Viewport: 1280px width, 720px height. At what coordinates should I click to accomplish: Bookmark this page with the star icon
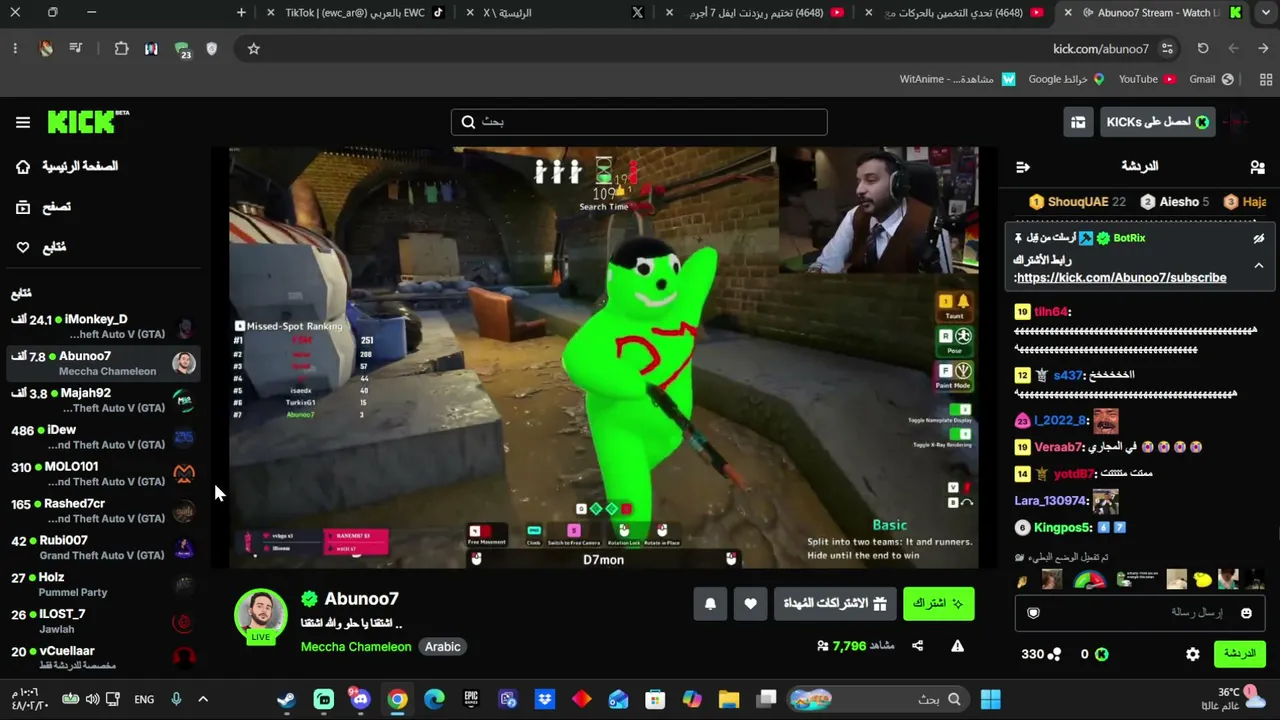254,48
